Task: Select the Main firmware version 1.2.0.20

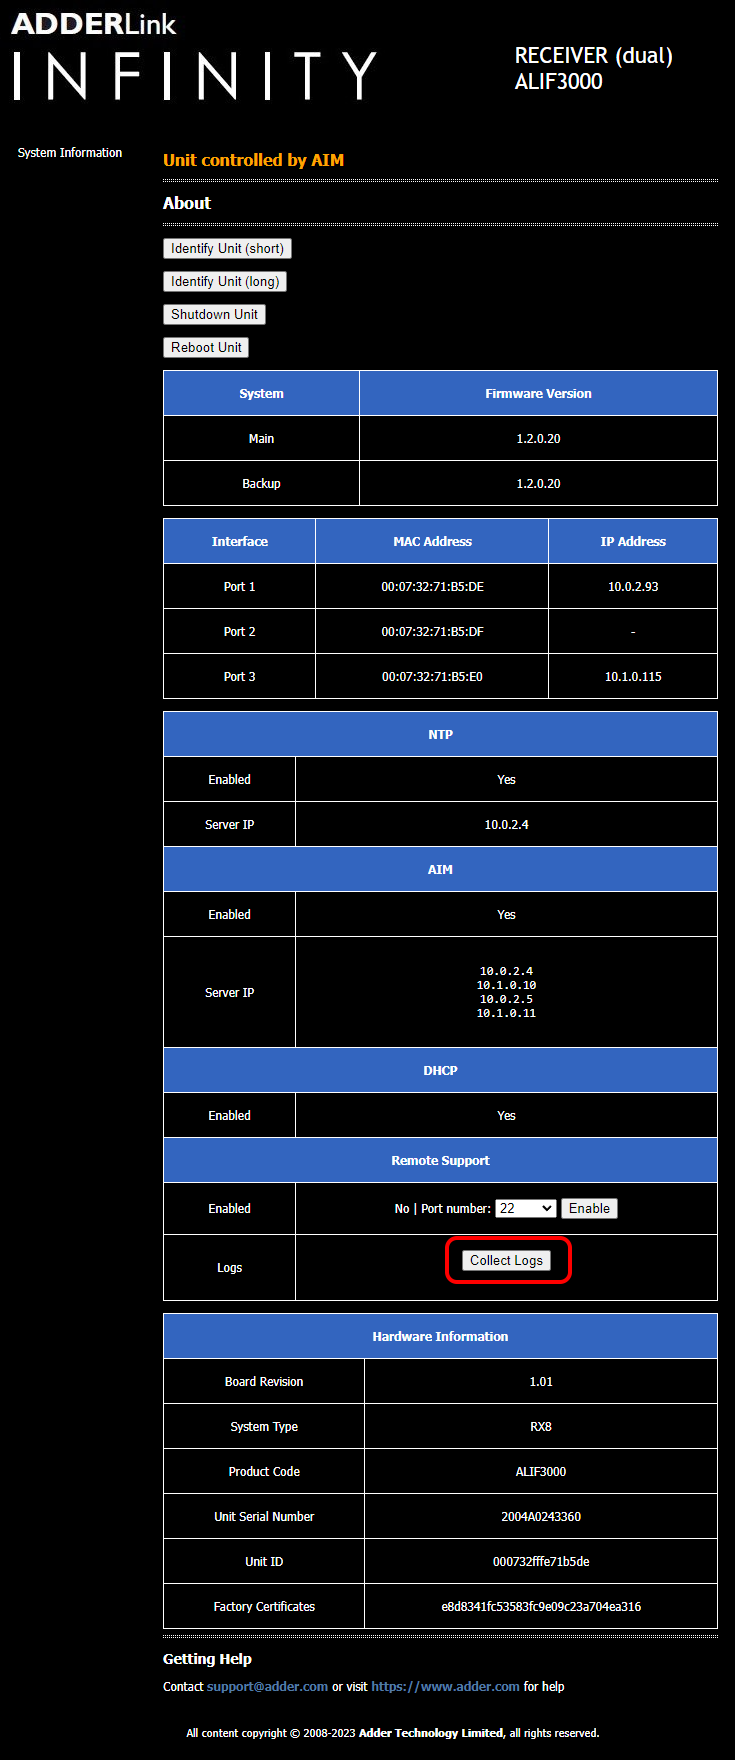Action: 538,439
